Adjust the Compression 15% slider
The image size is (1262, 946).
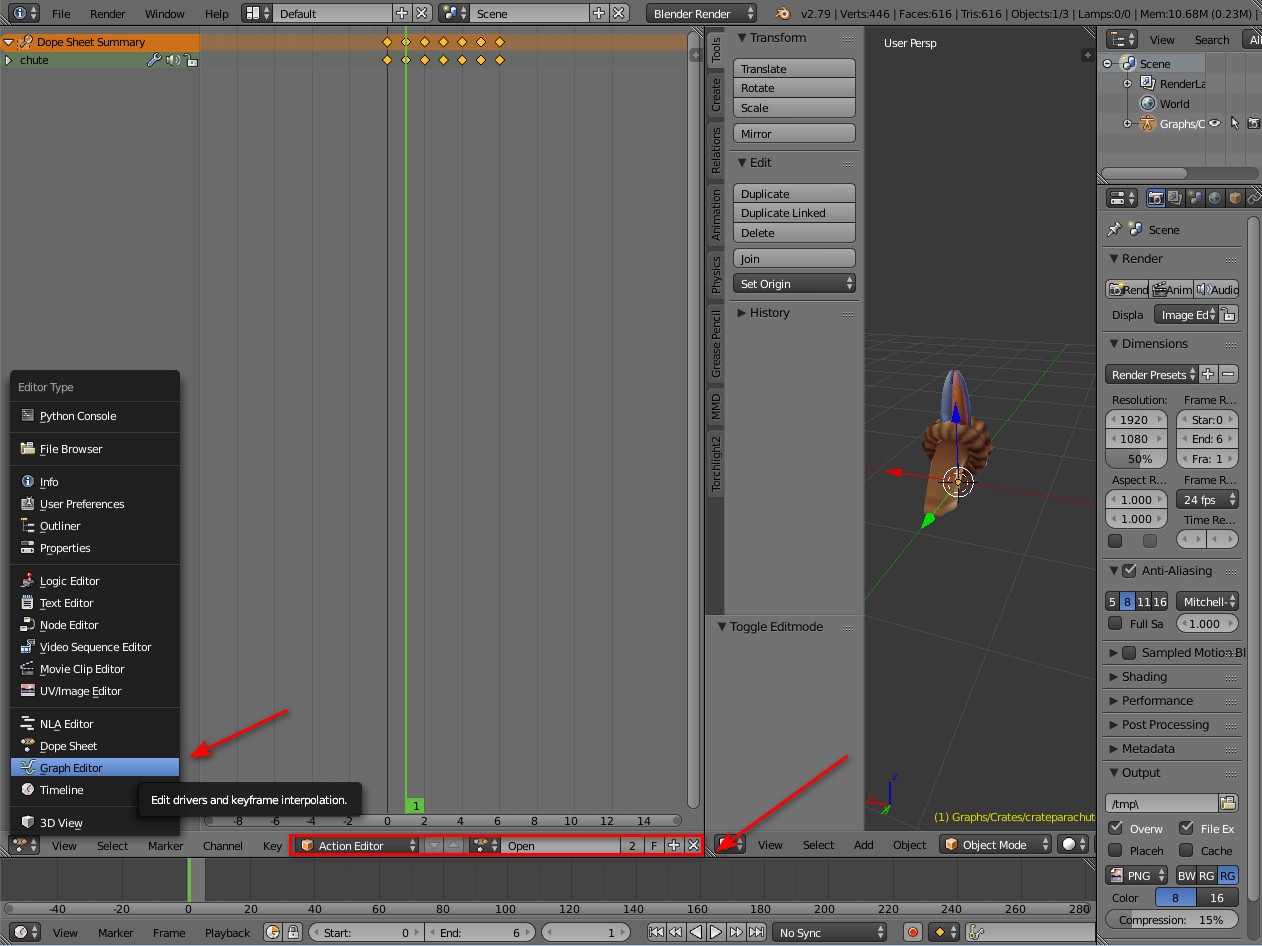point(1171,920)
